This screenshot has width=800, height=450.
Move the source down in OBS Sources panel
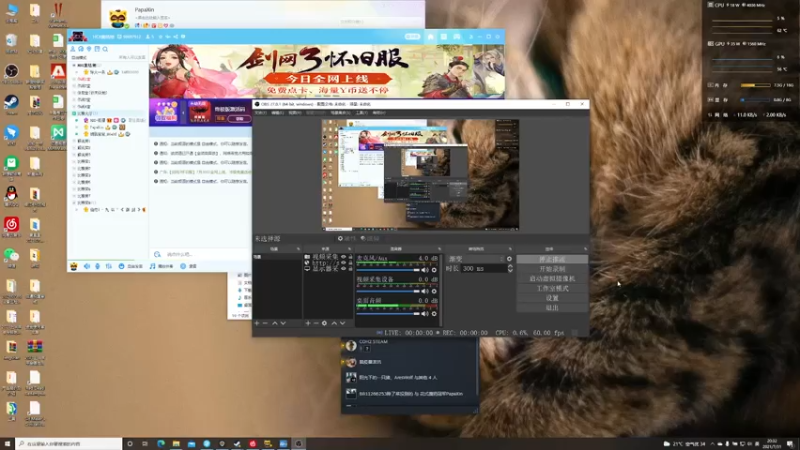(x=342, y=323)
